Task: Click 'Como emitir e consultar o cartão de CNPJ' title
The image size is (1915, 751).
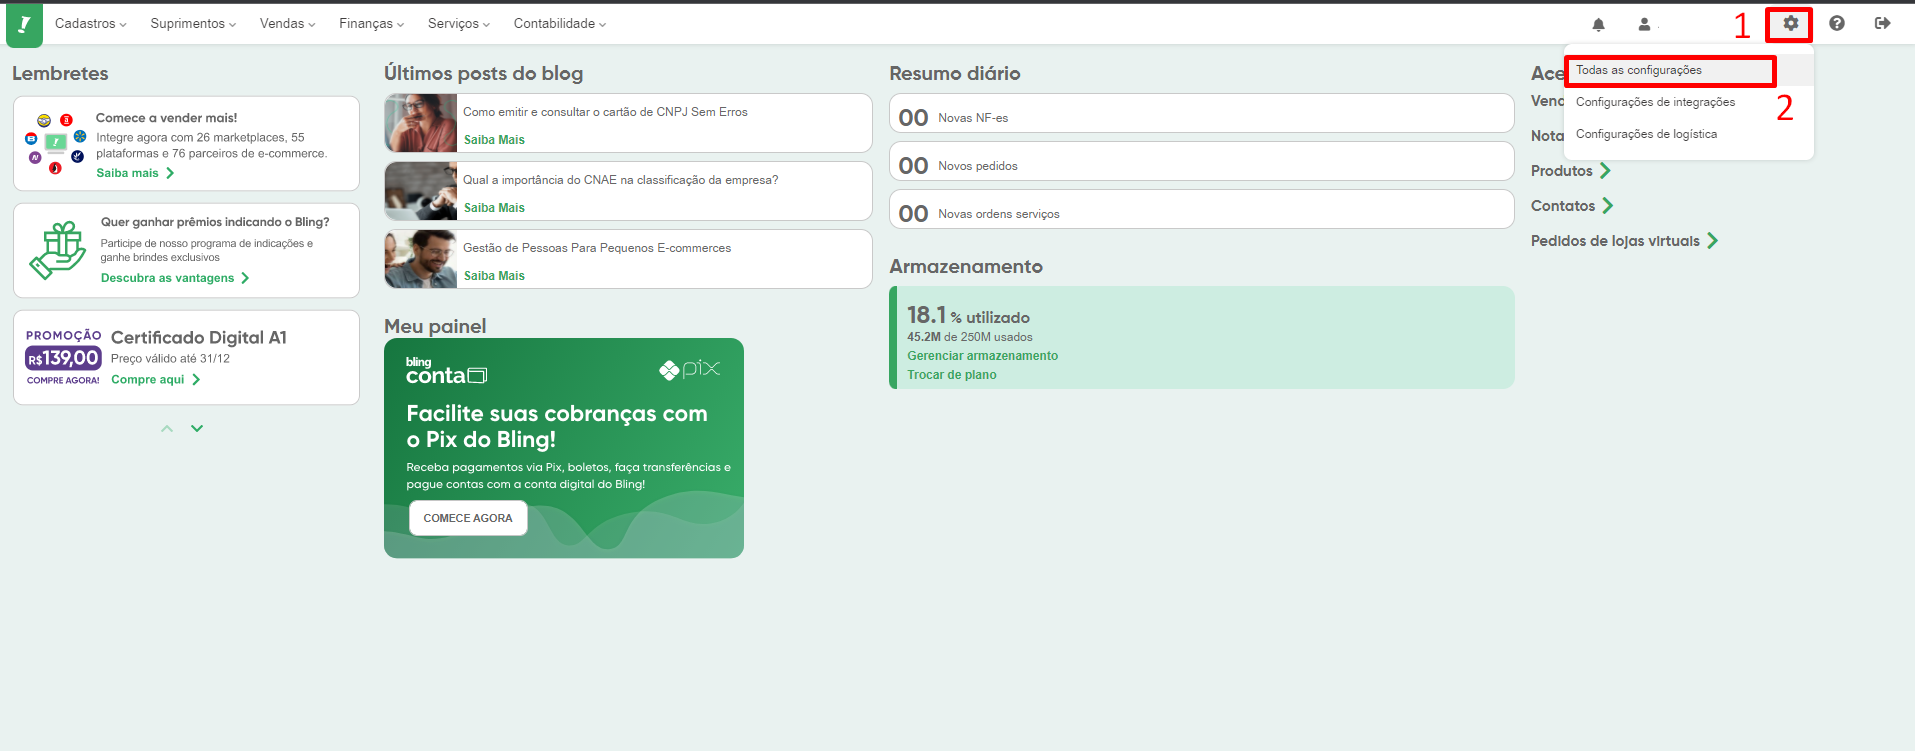Action: click(x=605, y=112)
